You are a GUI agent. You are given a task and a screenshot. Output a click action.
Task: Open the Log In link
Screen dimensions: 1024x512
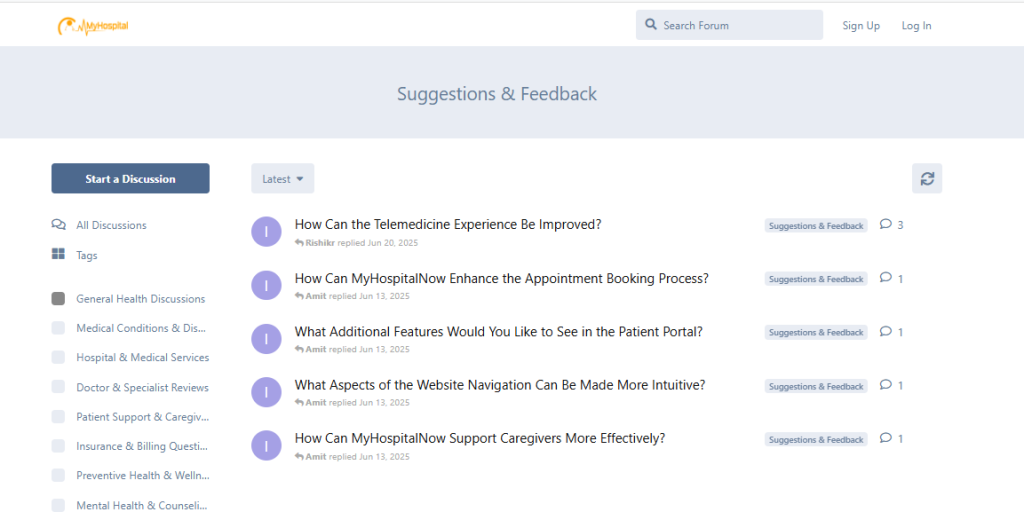click(916, 26)
